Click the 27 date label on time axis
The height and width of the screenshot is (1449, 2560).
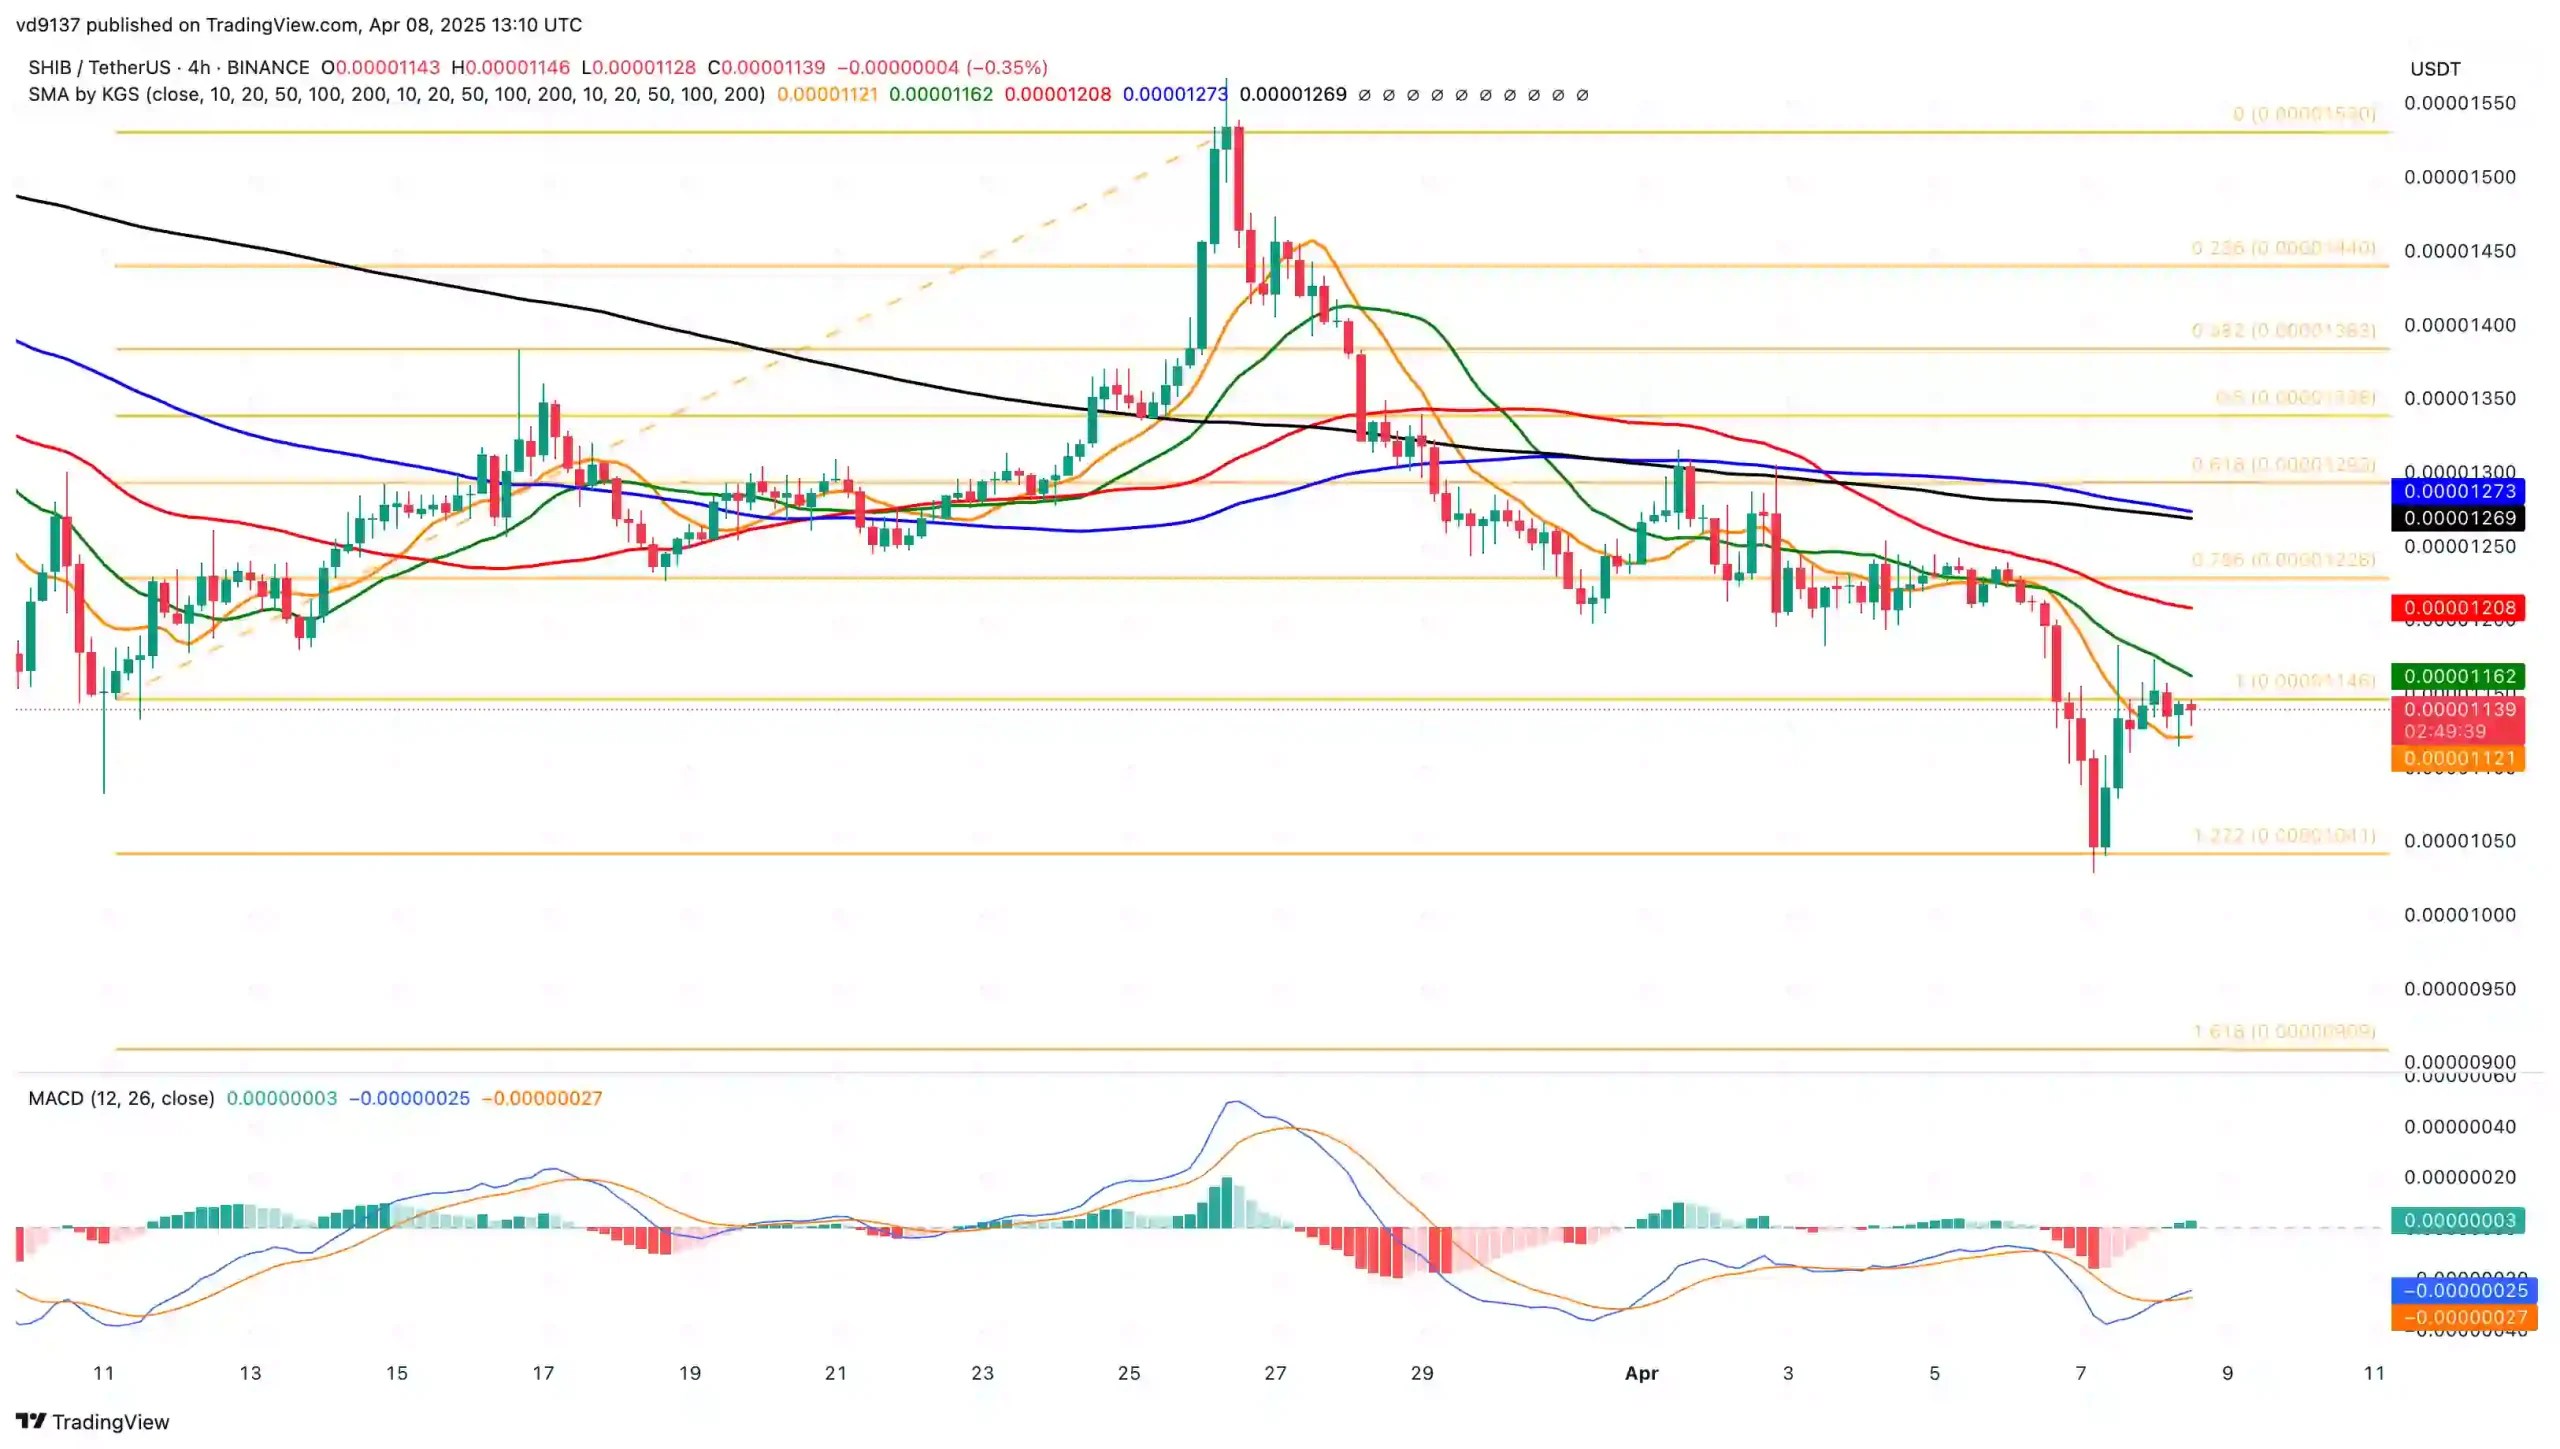coord(1275,1373)
